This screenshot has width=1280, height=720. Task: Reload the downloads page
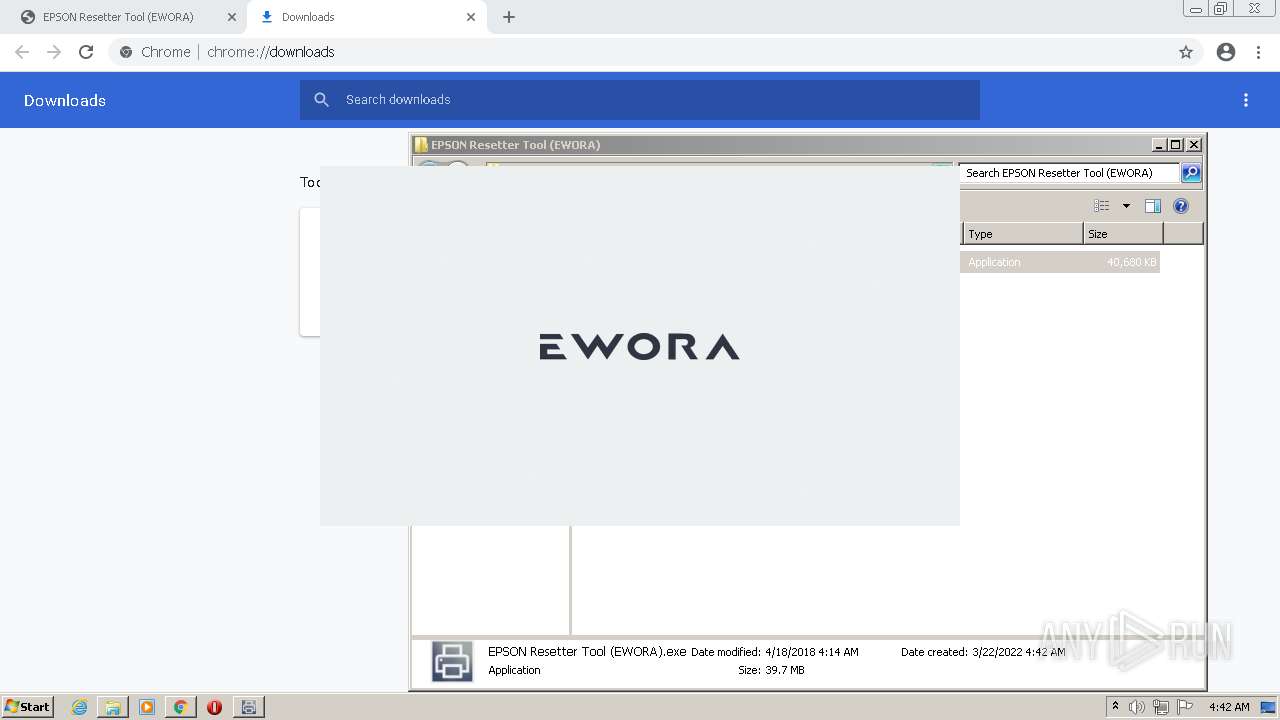(x=86, y=52)
